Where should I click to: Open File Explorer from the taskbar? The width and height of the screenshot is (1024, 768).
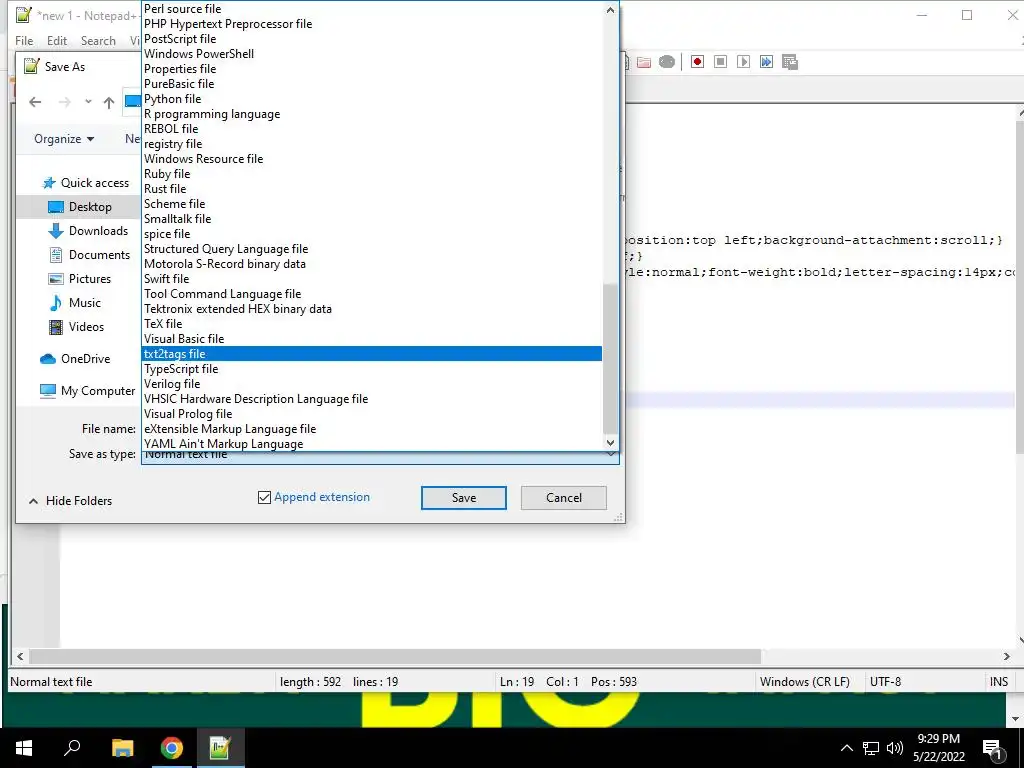pyautogui.click(x=122, y=748)
